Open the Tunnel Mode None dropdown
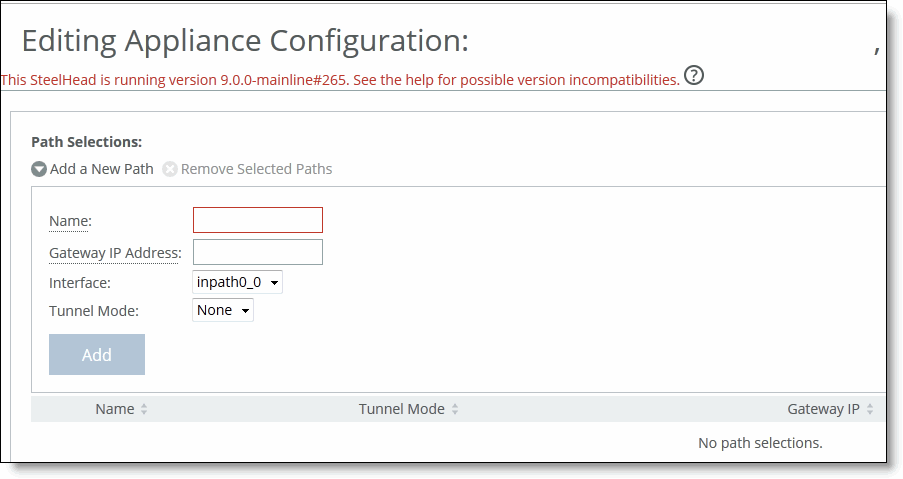Screen dimensions: 903x479 223,310
